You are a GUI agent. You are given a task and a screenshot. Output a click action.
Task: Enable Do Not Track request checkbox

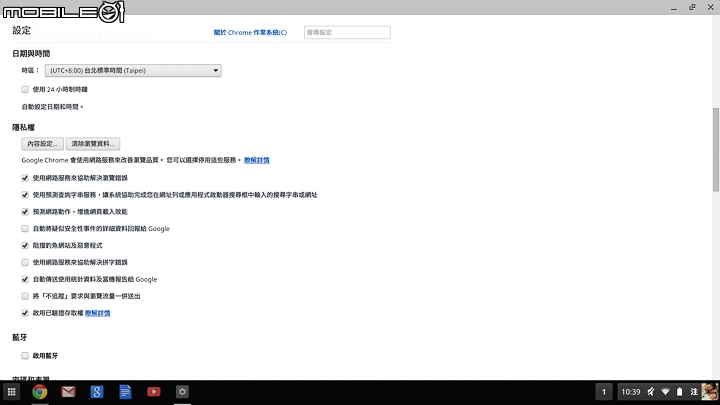25,296
